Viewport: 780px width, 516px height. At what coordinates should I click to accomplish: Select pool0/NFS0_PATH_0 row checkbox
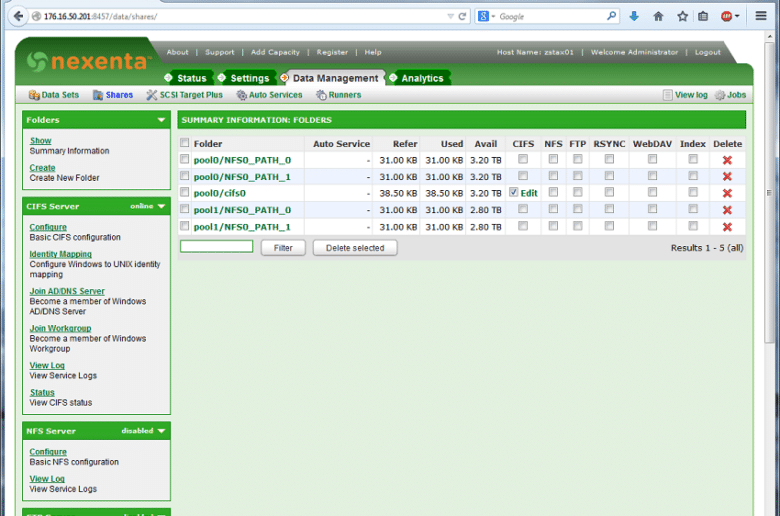(185, 159)
